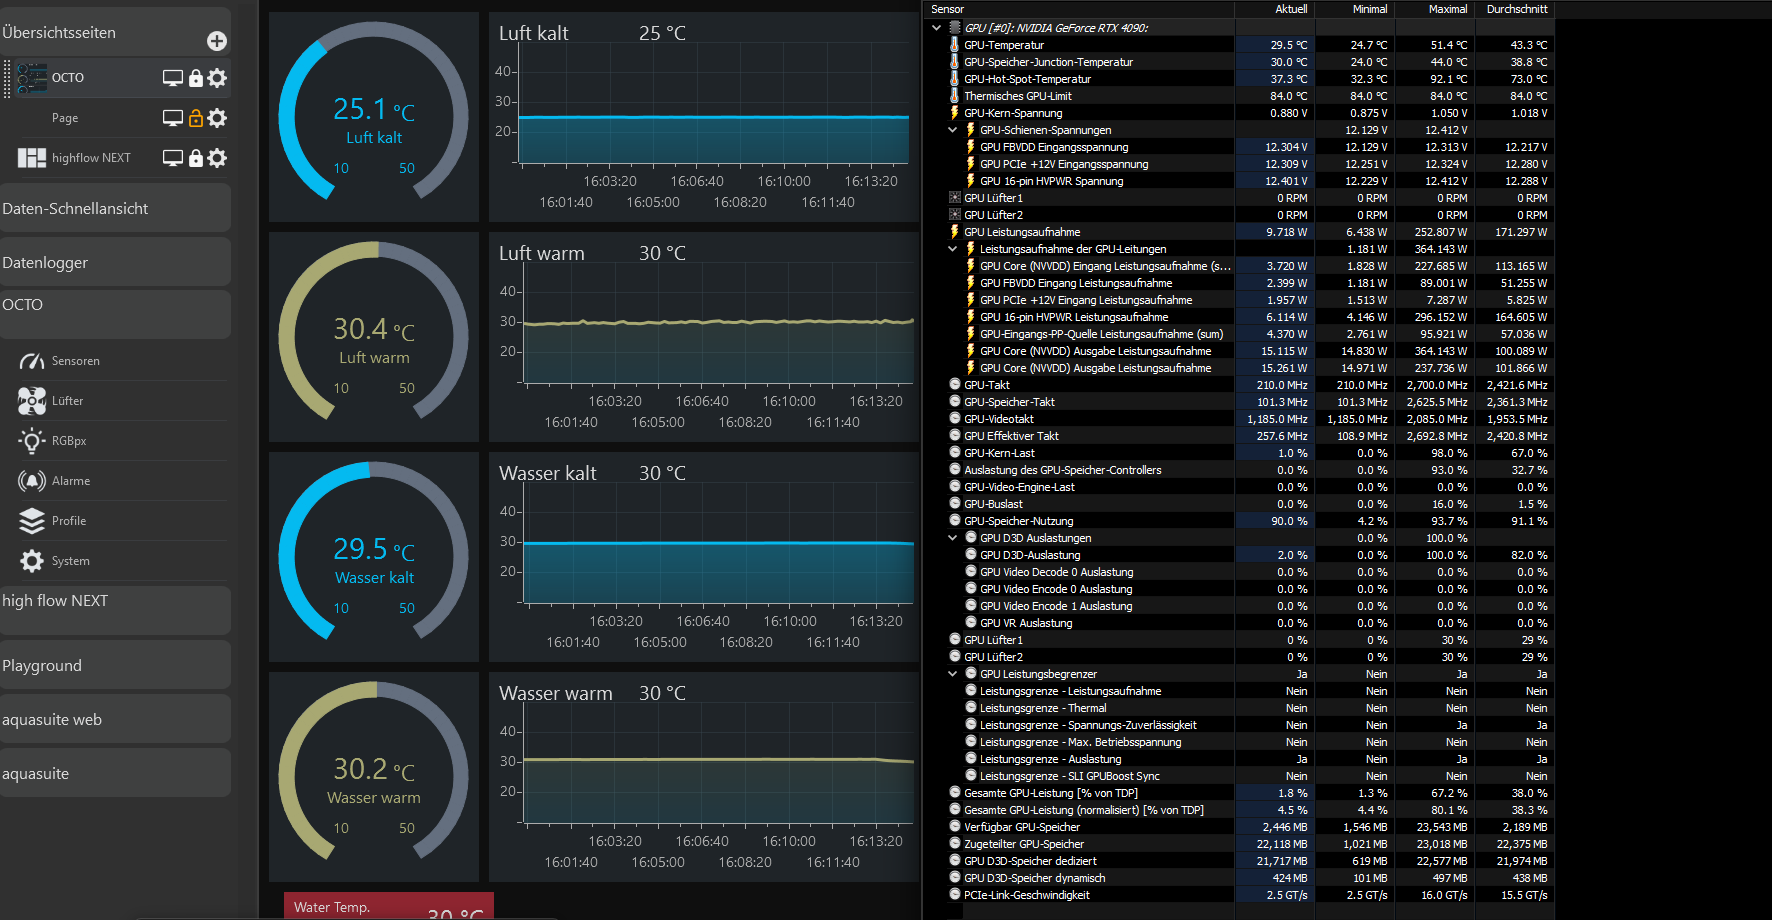
Task: Click the Aktuell column header in the sensor table
Action: pyautogui.click(x=1290, y=9)
